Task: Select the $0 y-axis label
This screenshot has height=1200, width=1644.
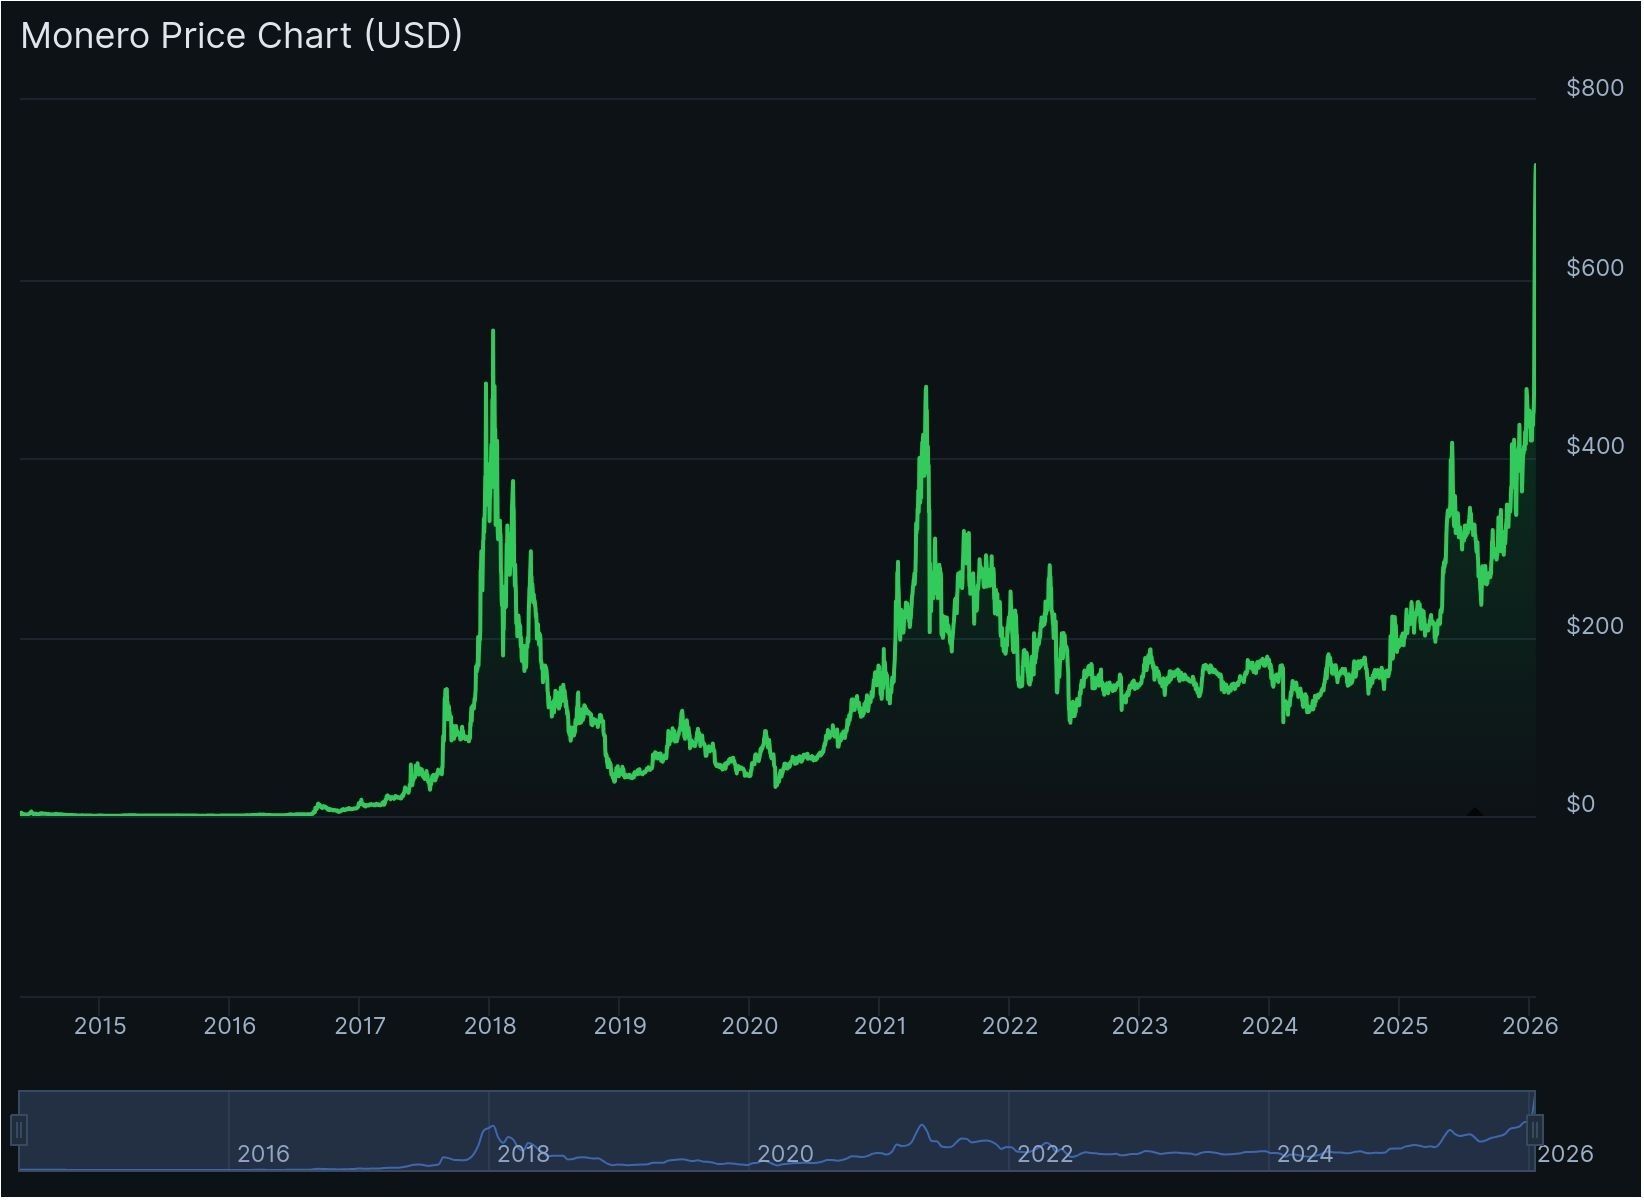Action: point(1581,804)
